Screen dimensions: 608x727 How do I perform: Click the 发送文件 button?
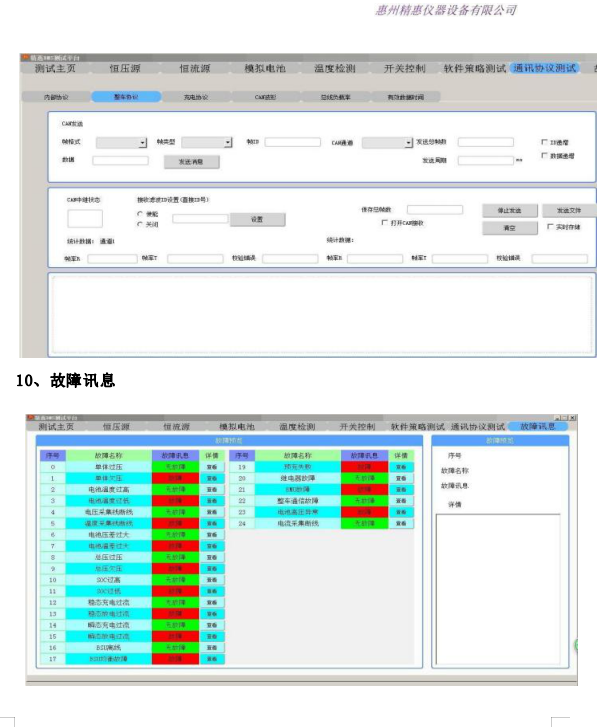coord(568,211)
